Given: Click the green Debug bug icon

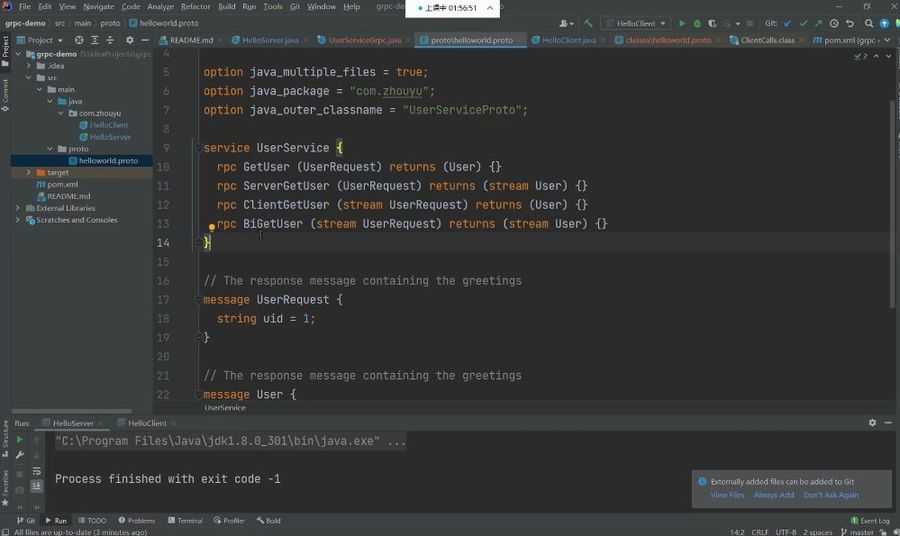Looking at the screenshot, I should 697,24.
